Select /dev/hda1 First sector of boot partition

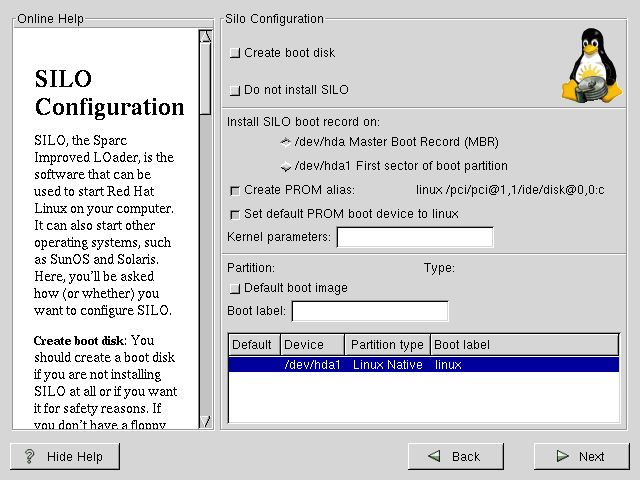click(287, 166)
